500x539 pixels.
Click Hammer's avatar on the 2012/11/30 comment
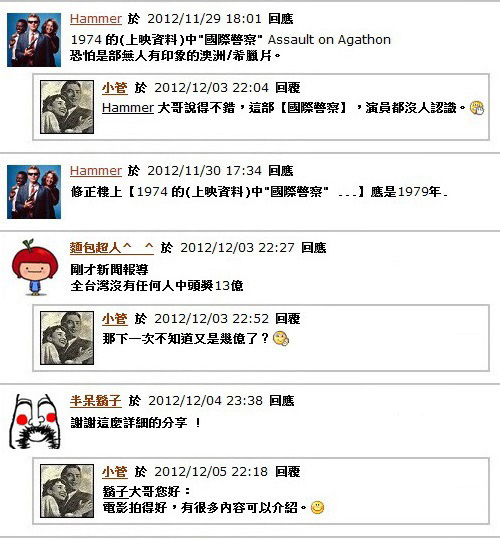click(x=34, y=192)
